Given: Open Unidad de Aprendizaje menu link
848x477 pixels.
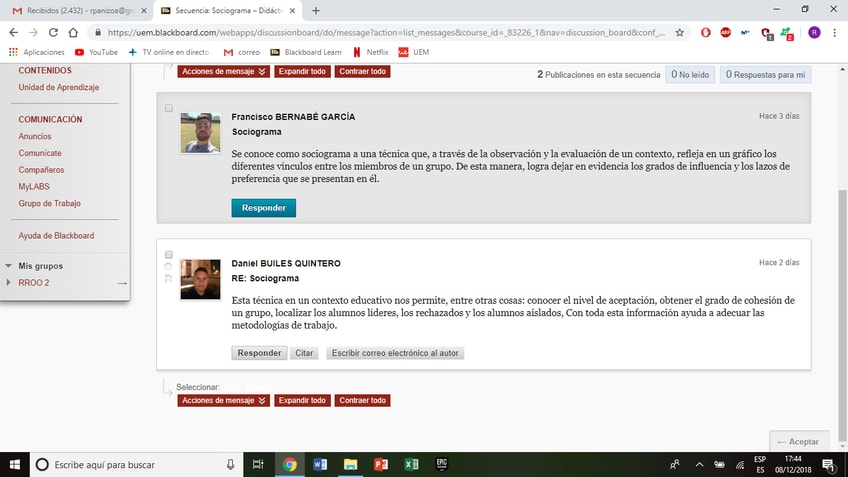Looking at the screenshot, I should [x=58, y=87].
